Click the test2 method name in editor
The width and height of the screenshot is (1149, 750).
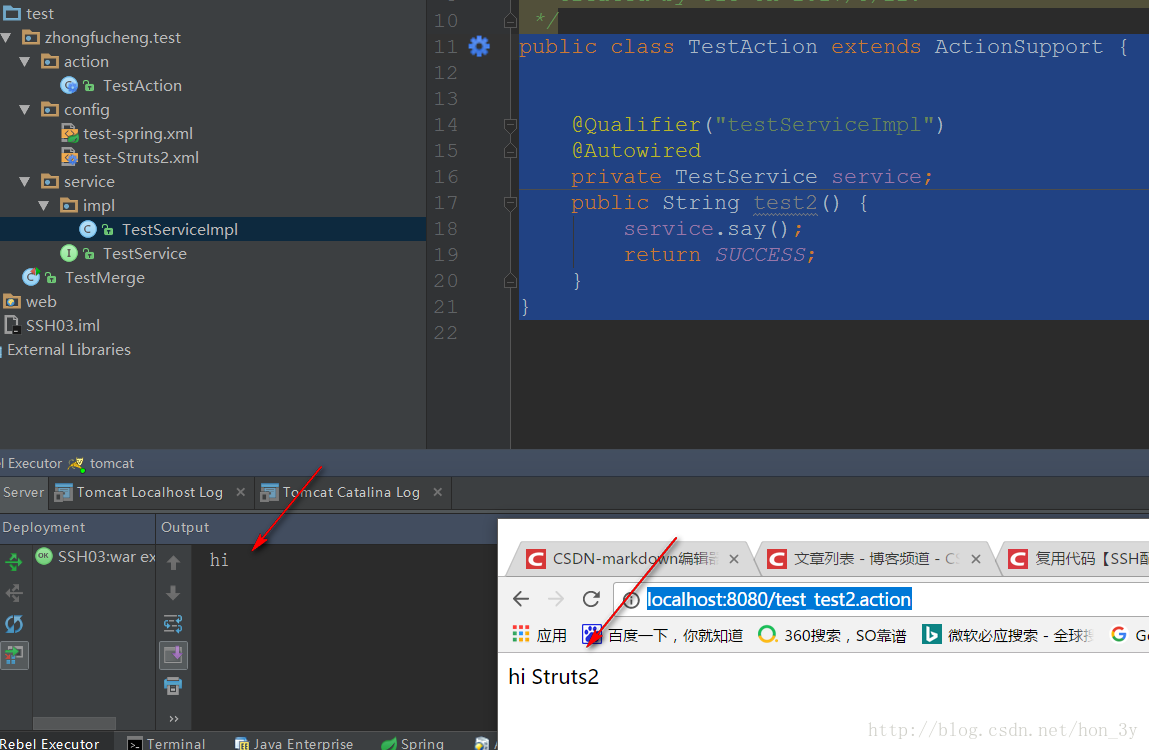coord(786,203)
